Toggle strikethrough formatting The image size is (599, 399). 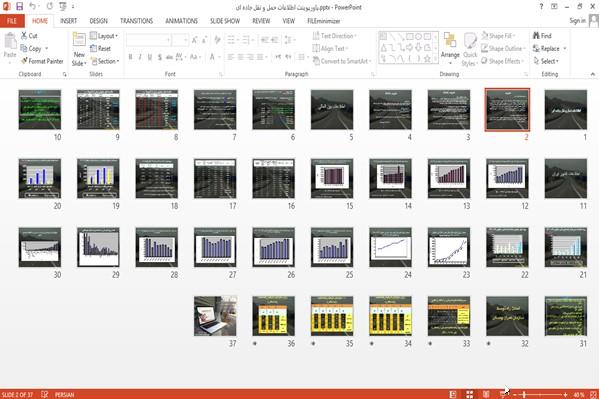tap(169, 57)
